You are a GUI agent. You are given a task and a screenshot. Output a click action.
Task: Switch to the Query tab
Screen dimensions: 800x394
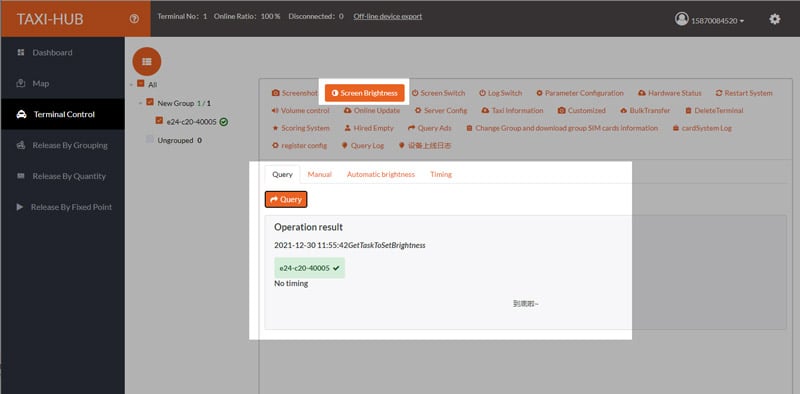point(282,175)
